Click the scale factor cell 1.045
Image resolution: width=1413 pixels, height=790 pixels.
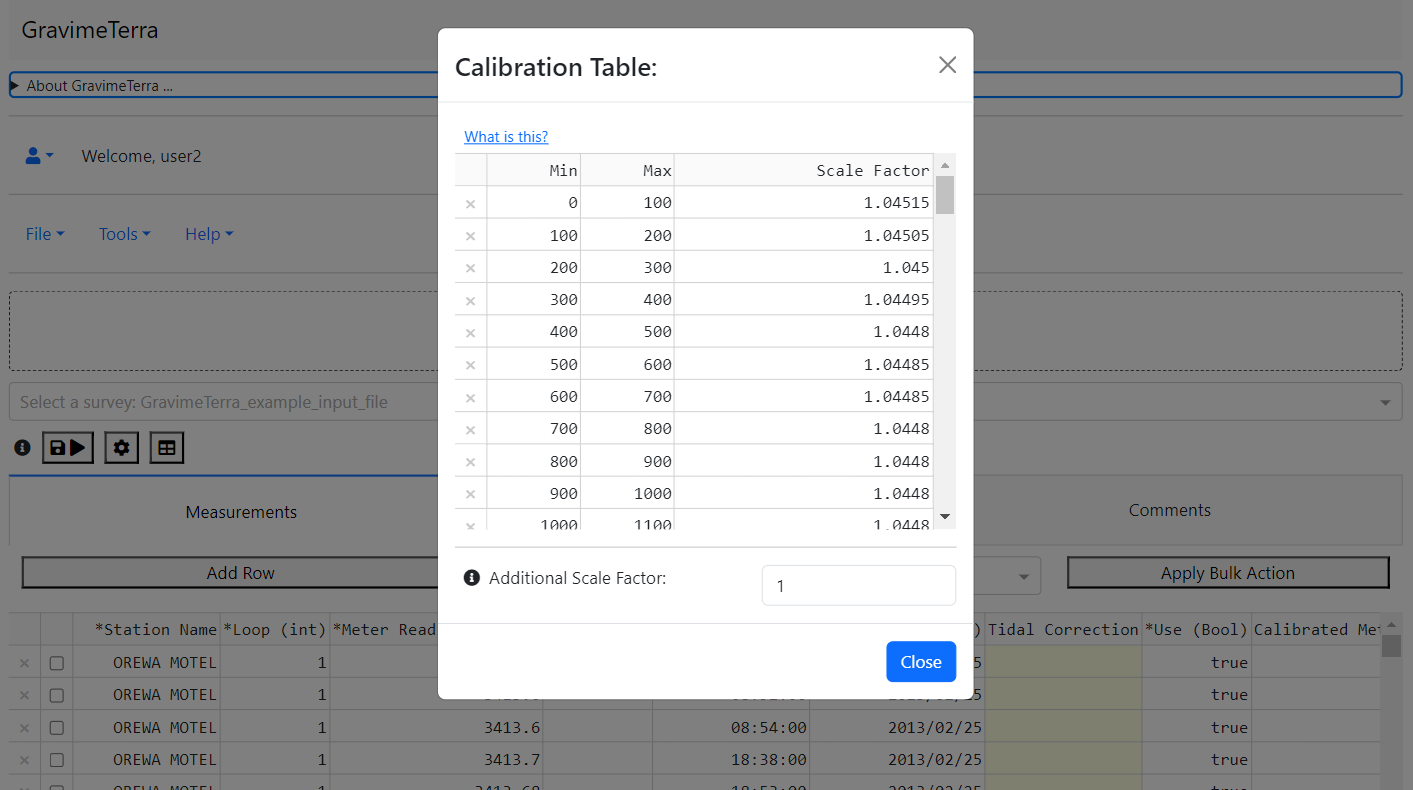coord(804,268)
